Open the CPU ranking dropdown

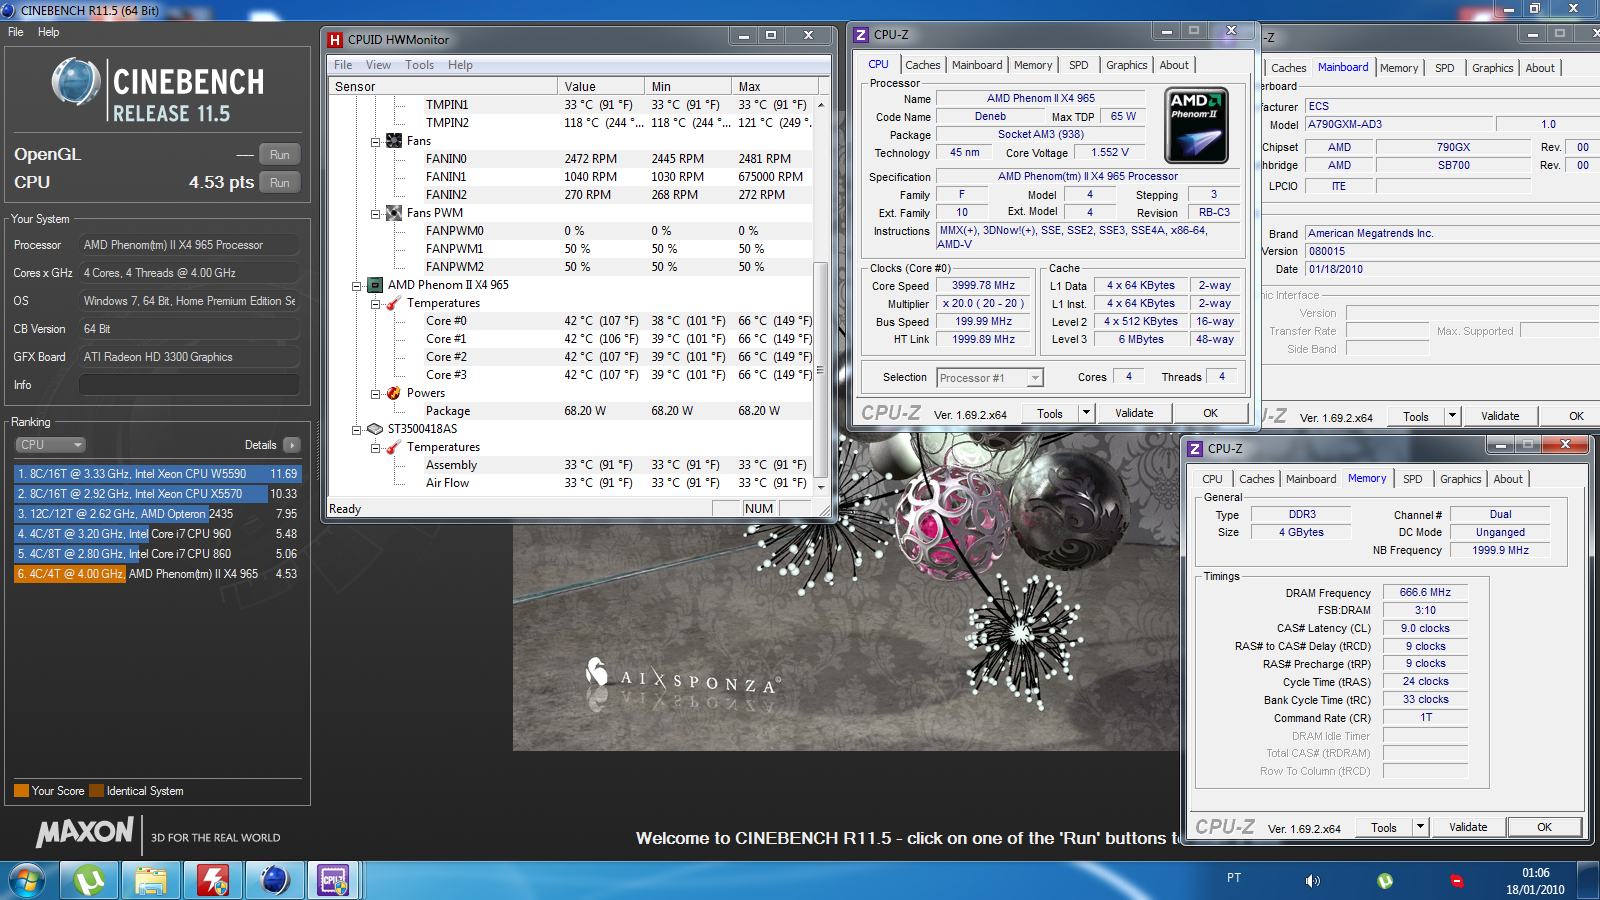pos(50,445)
